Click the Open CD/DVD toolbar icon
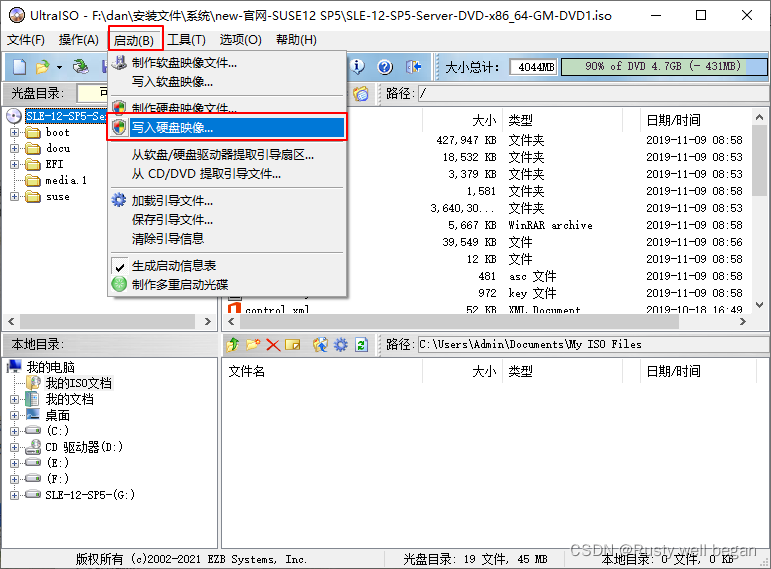Image resolution: width=771 pixels, height=569 pixels. tap(80, 66)
